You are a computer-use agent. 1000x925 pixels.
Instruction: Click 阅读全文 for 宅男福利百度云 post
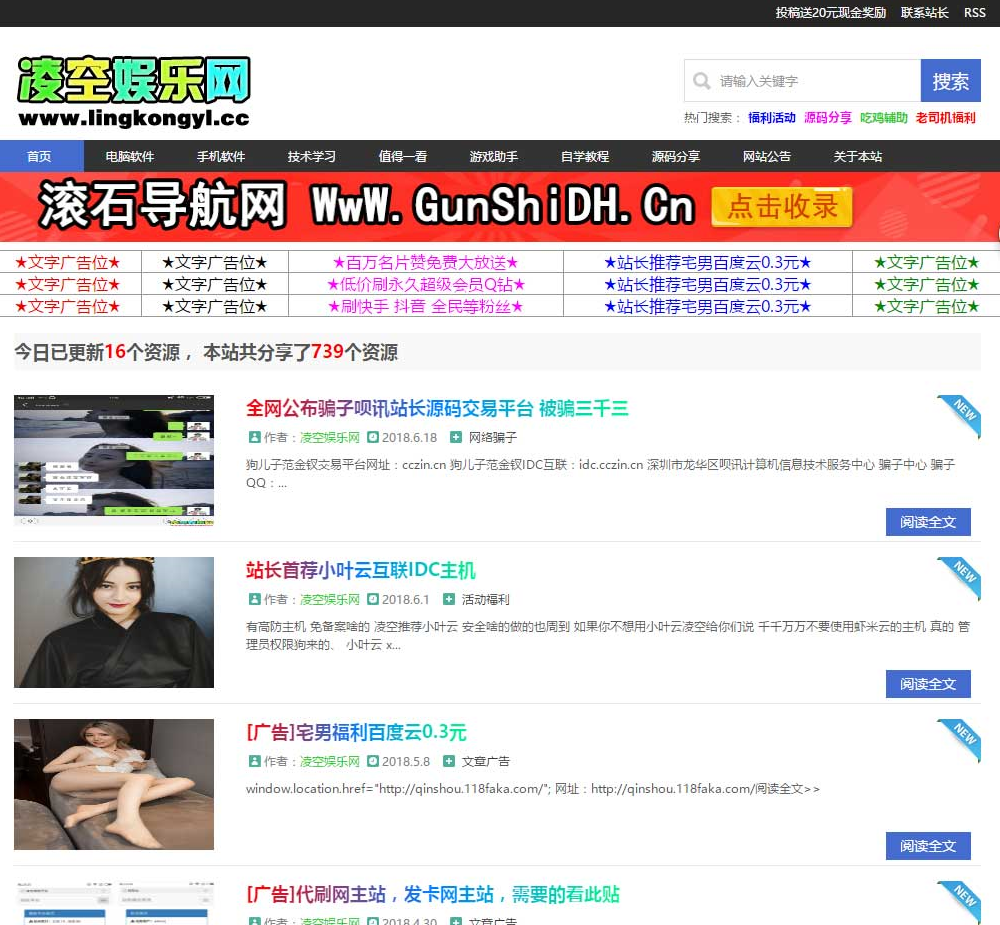coord(928,846)
